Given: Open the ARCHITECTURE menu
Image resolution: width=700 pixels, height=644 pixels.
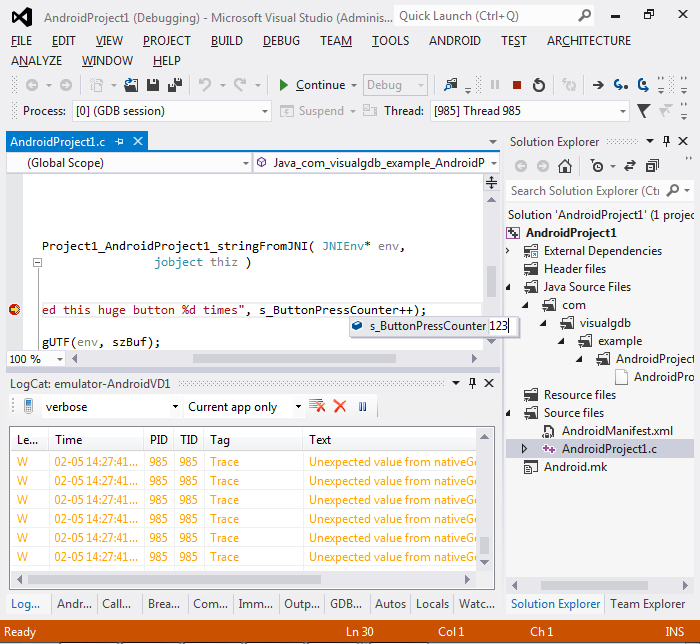Looking at the screenshot, I should click(589, 41).
